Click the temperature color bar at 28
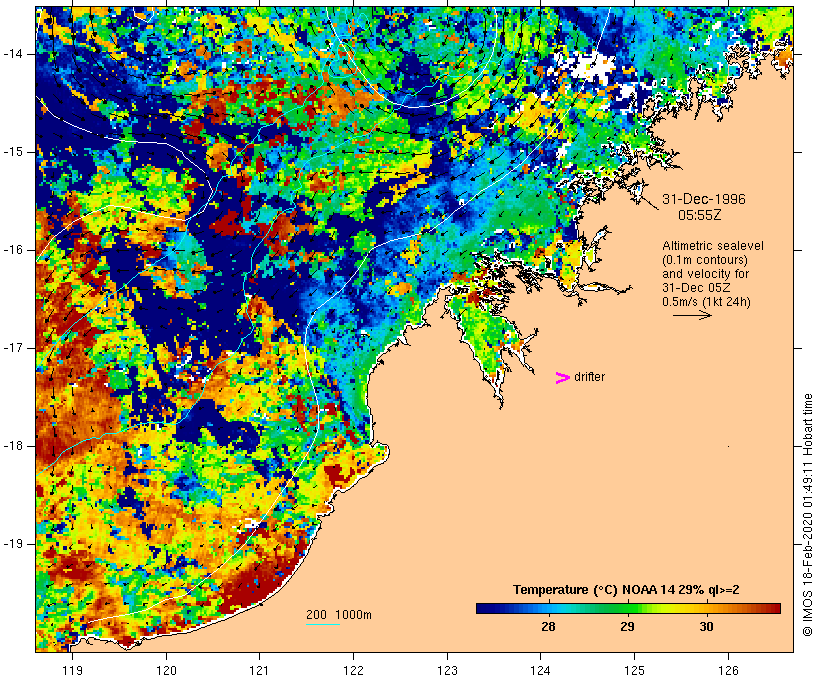The height and width of the screenshot is (680, 820). coord(548,608)
